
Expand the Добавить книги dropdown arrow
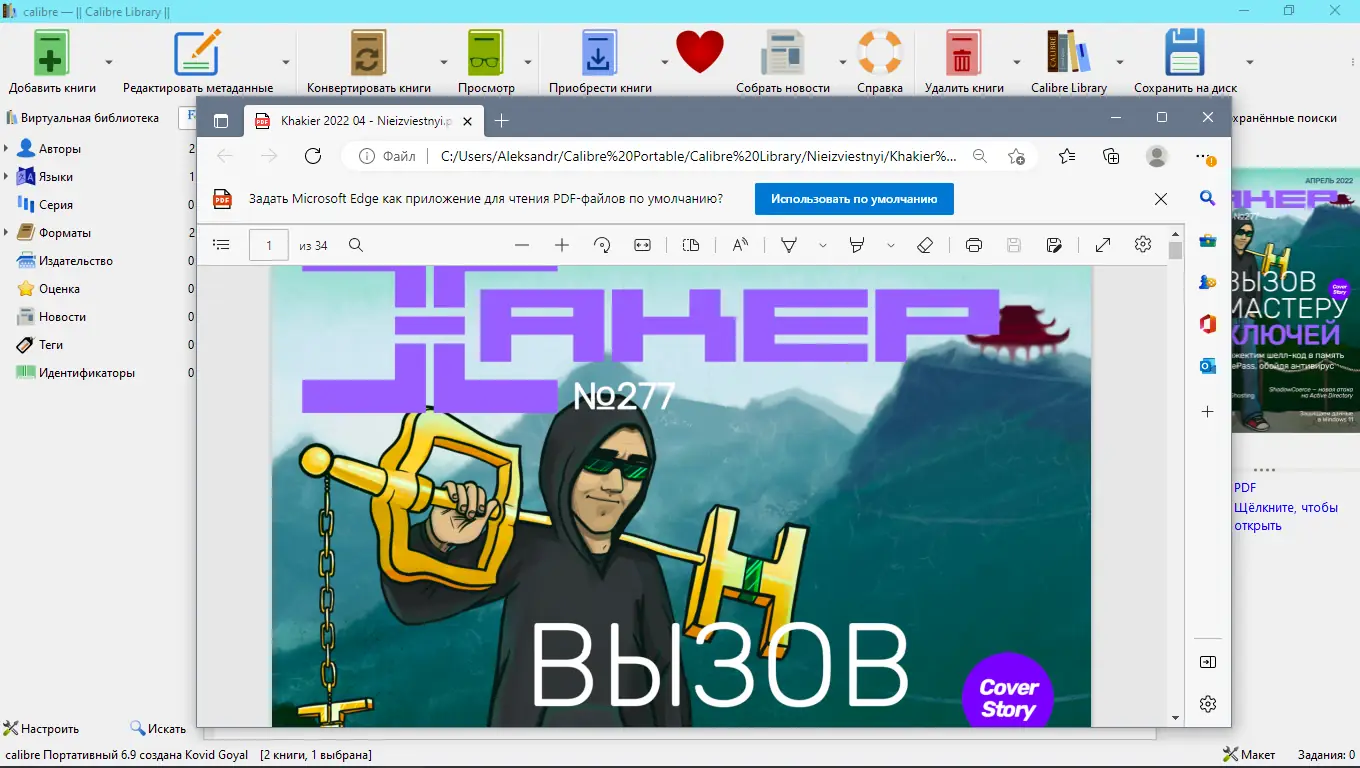(x=109, y=60)
